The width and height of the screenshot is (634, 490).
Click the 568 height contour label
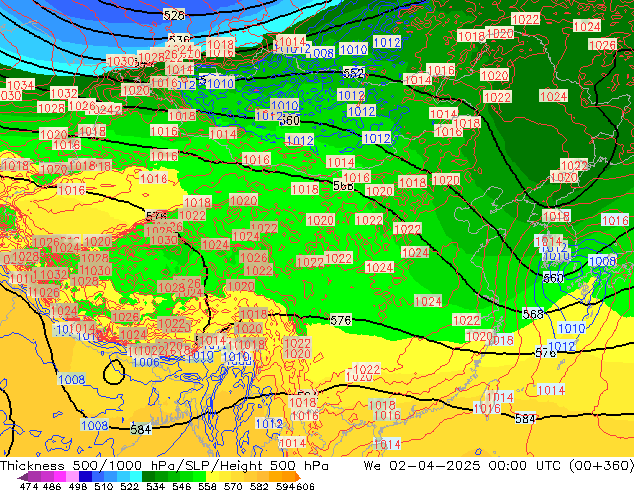point(533,314)
